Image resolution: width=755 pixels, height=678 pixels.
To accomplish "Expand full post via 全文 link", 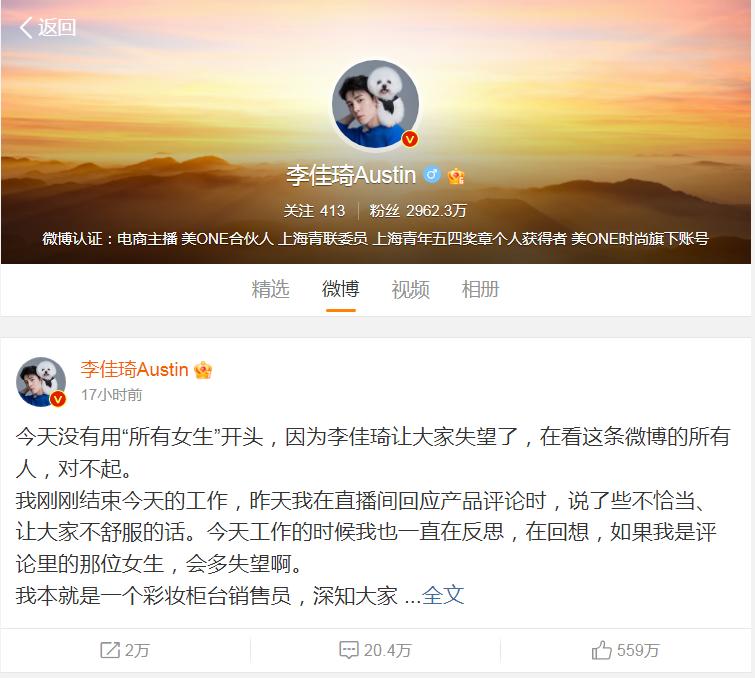I will pos(443,595).
